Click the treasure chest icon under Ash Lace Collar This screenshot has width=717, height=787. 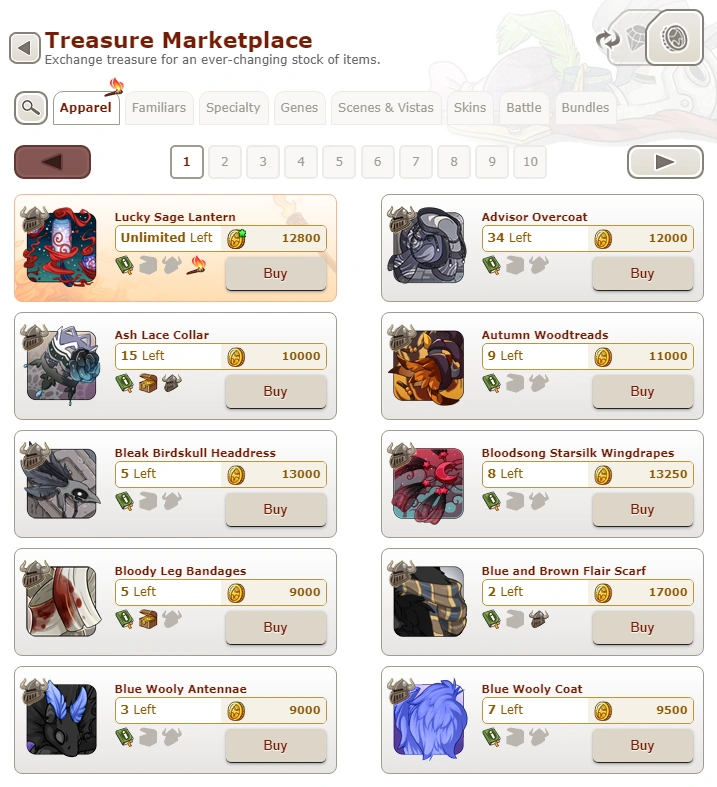point(148,383)
